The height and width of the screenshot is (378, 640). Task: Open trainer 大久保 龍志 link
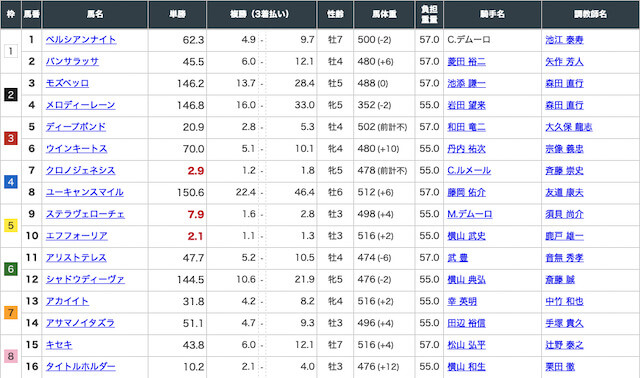click(x=569, y=127)
